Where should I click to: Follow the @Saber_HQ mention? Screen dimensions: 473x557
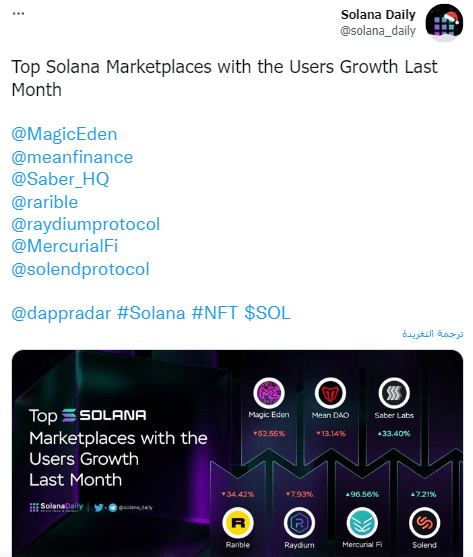[x=60, y=179]
